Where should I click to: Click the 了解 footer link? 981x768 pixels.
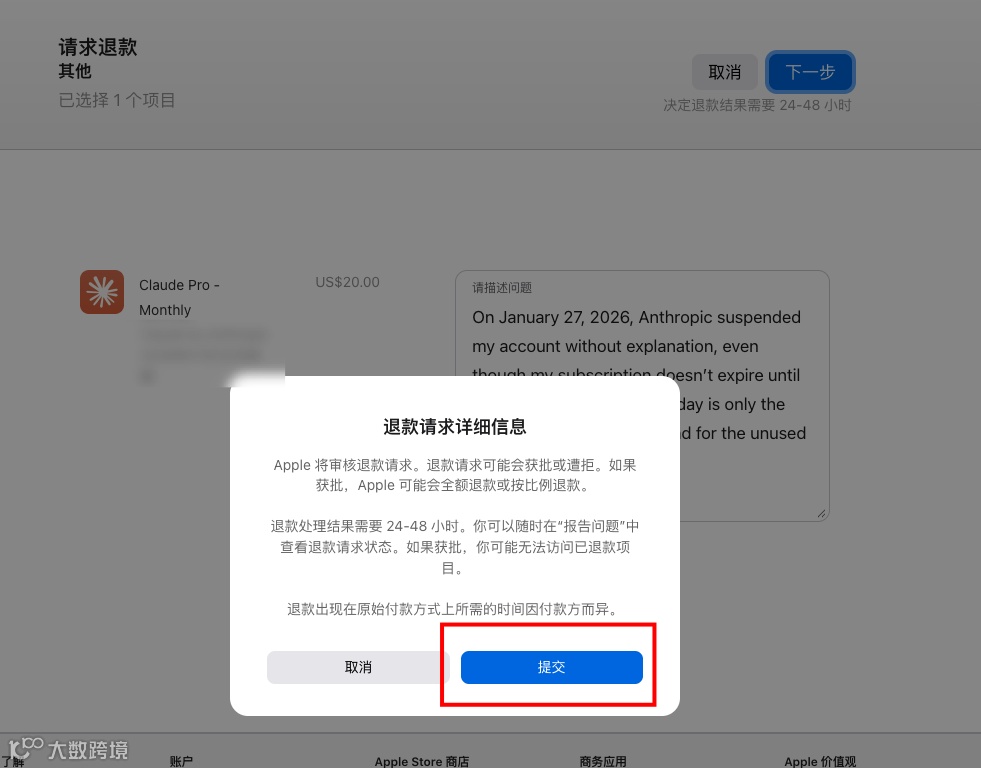13,762
